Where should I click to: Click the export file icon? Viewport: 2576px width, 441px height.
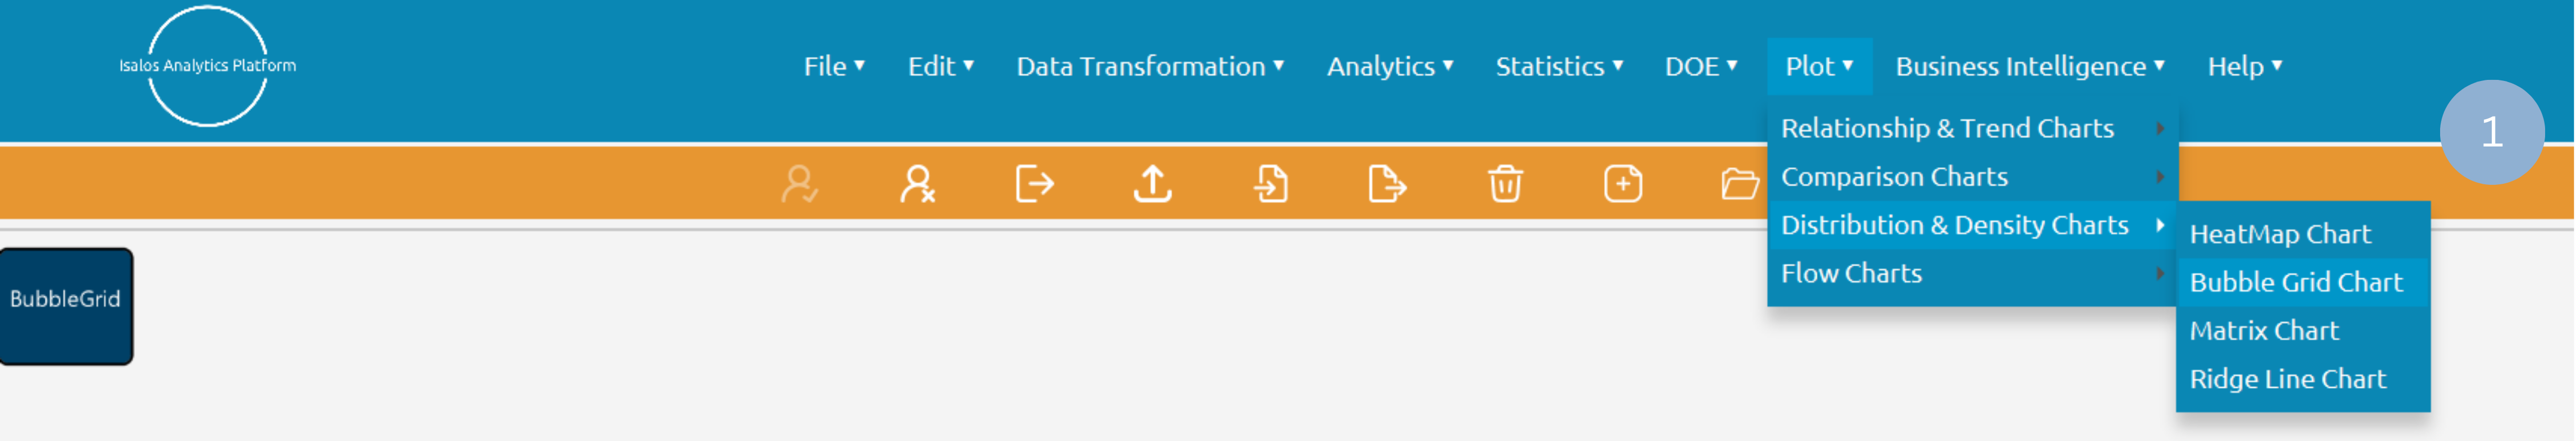click(1387, 184)
